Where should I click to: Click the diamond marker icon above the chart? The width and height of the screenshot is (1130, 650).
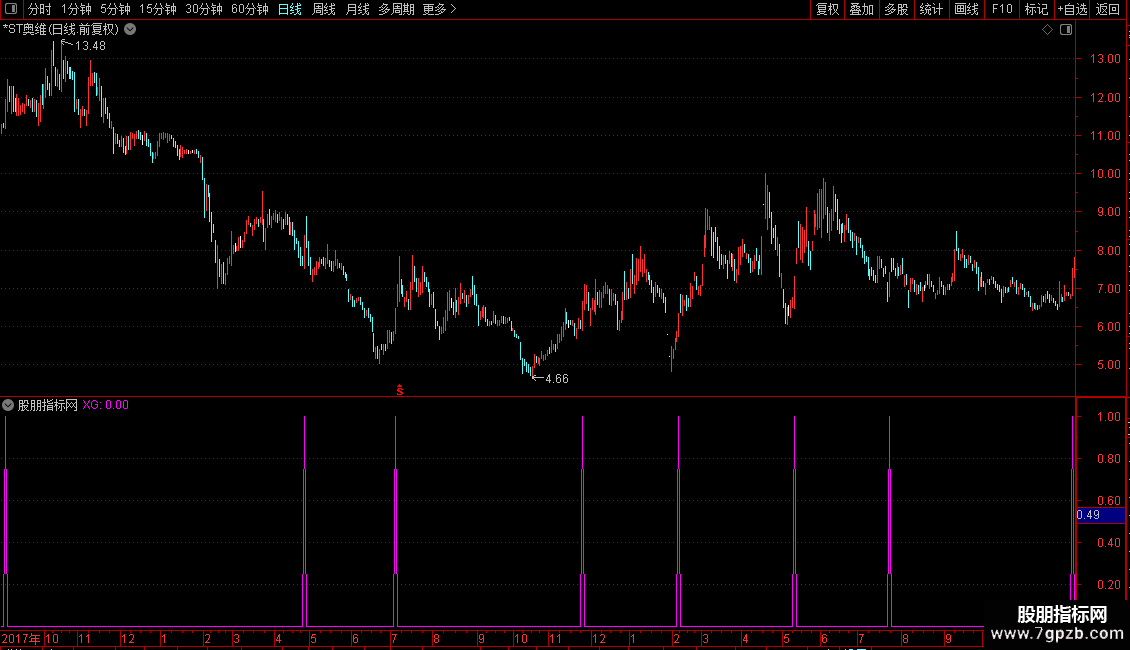coord(1048,30)
